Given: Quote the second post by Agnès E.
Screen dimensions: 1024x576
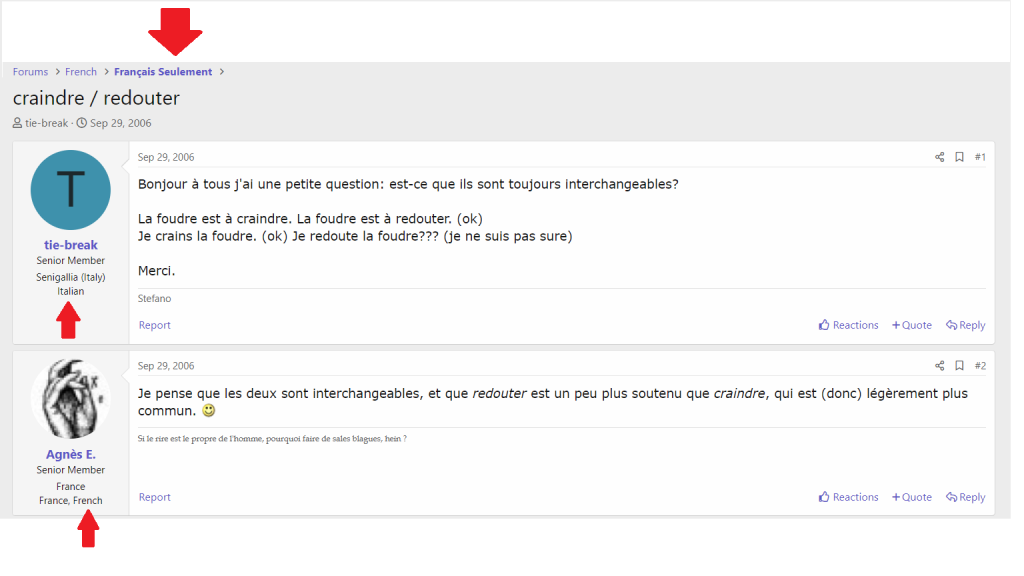Looking at the screenshot, I should click(912, 497).
